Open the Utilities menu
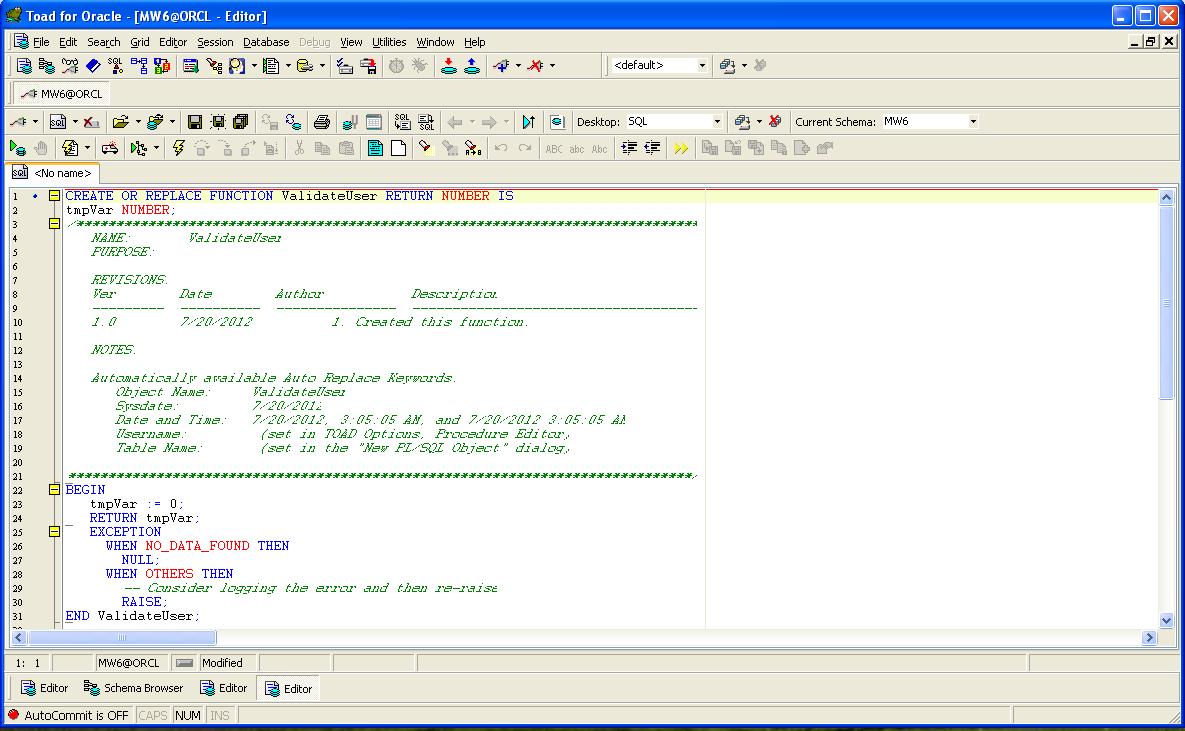 (389, 42)
